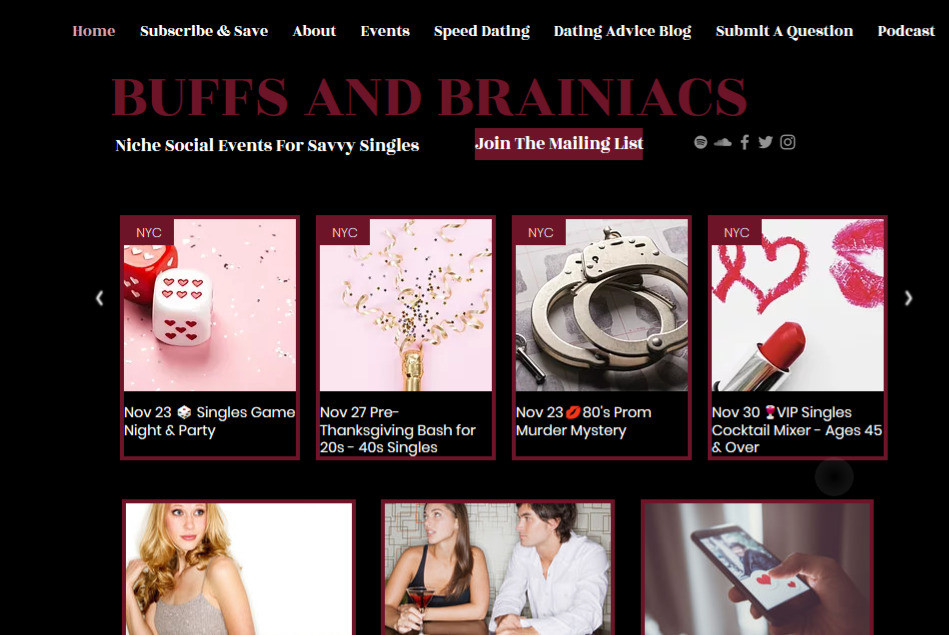
Task: Click the dark round floating button
Action: point(834,477)
